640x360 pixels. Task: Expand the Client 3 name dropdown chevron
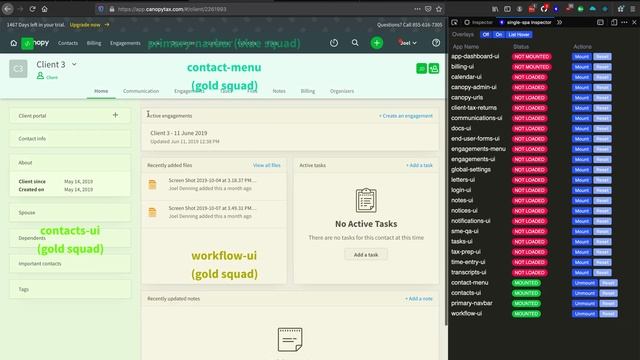pyautogui.click(x=74, y=64)
